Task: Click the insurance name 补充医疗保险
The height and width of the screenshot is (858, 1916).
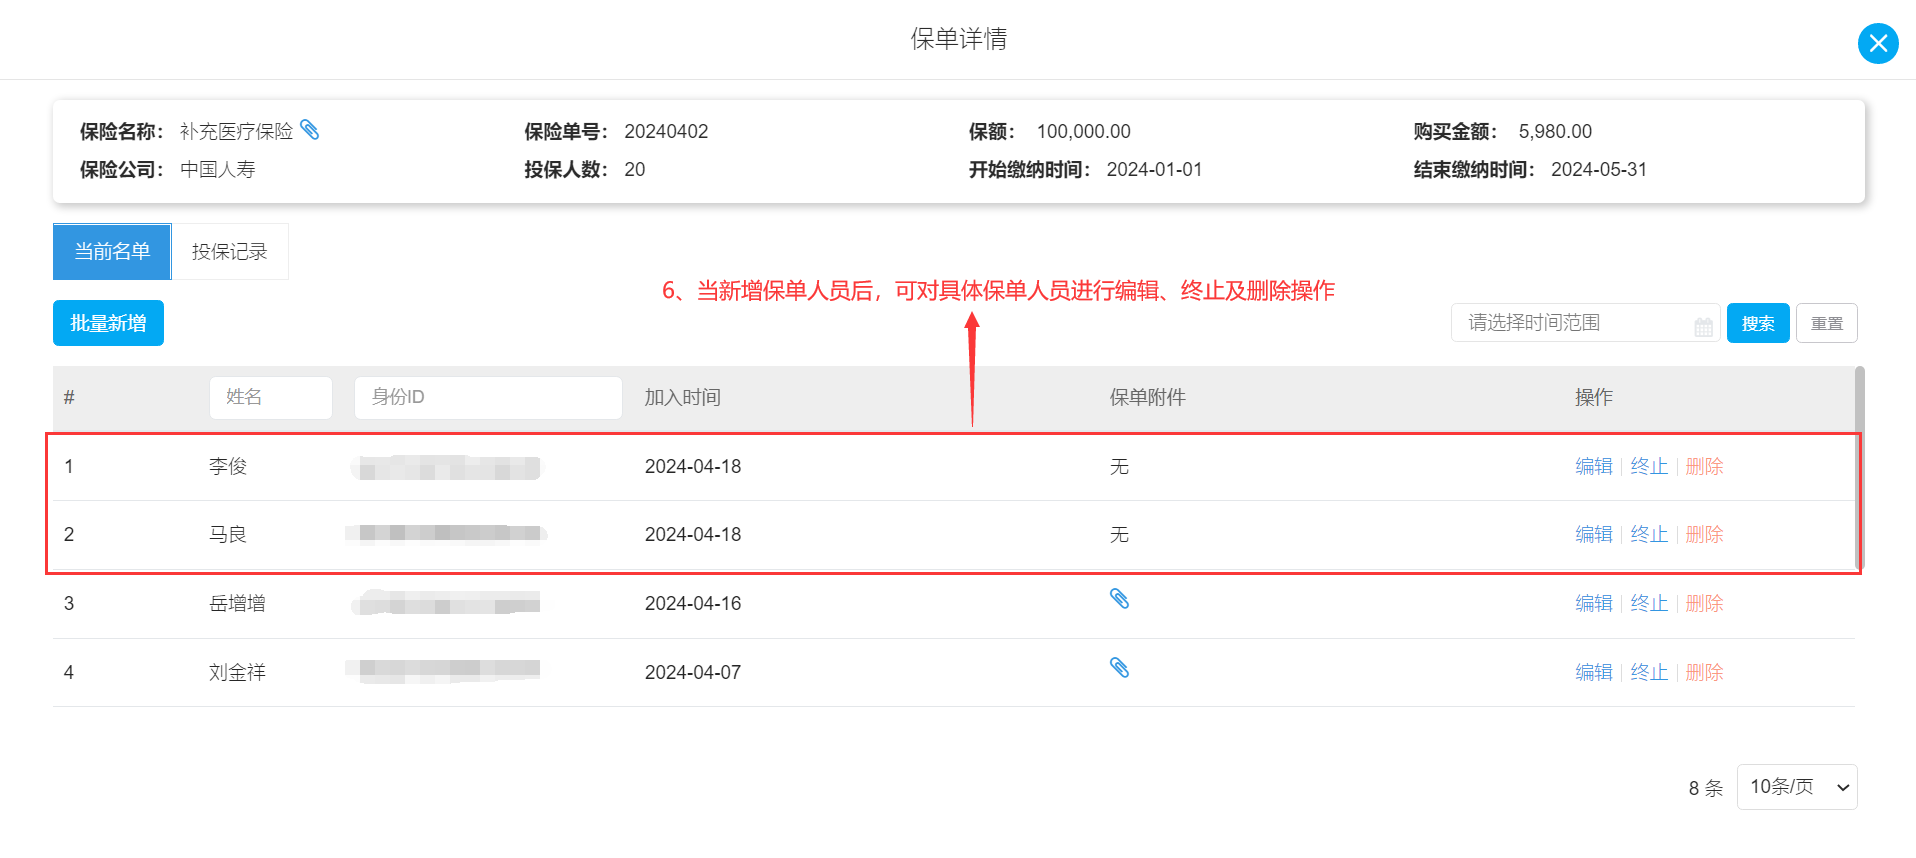Action: [x=237, y=131]
